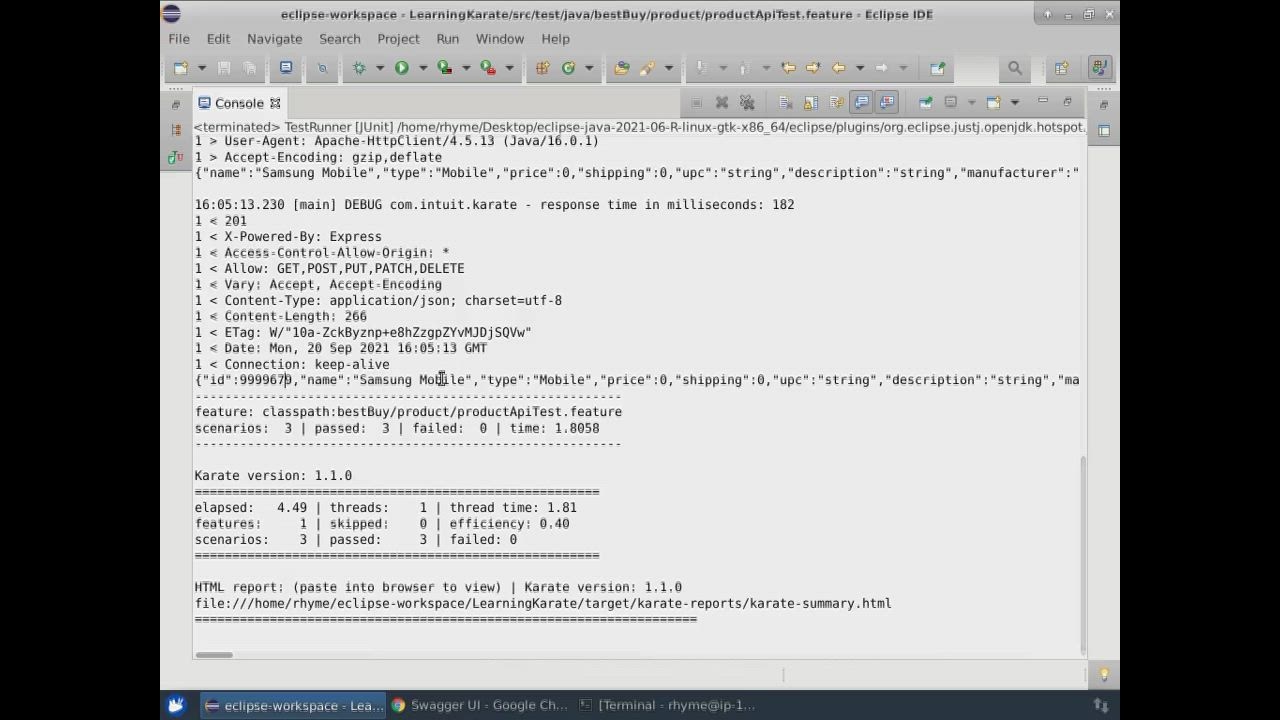Viewport: 1280px width, 720px height.
Task: Open the Navigate menu
Action: click(274, 38)
